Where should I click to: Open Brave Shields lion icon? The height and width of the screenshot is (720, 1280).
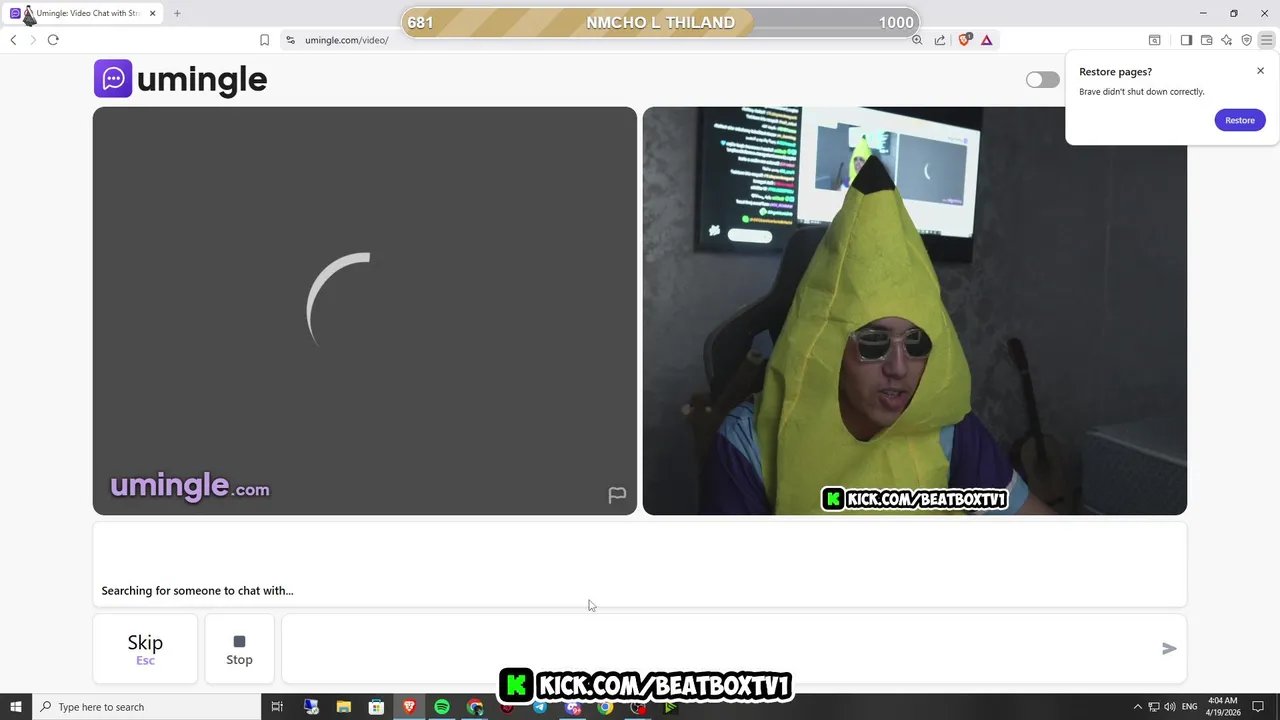click(x=965, y=40)
